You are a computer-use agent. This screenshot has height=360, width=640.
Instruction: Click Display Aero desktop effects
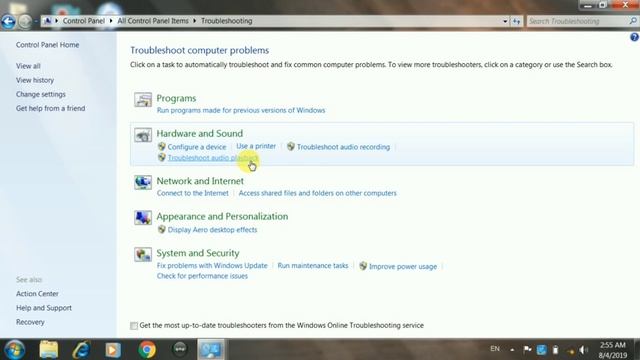tap(212, 230)
